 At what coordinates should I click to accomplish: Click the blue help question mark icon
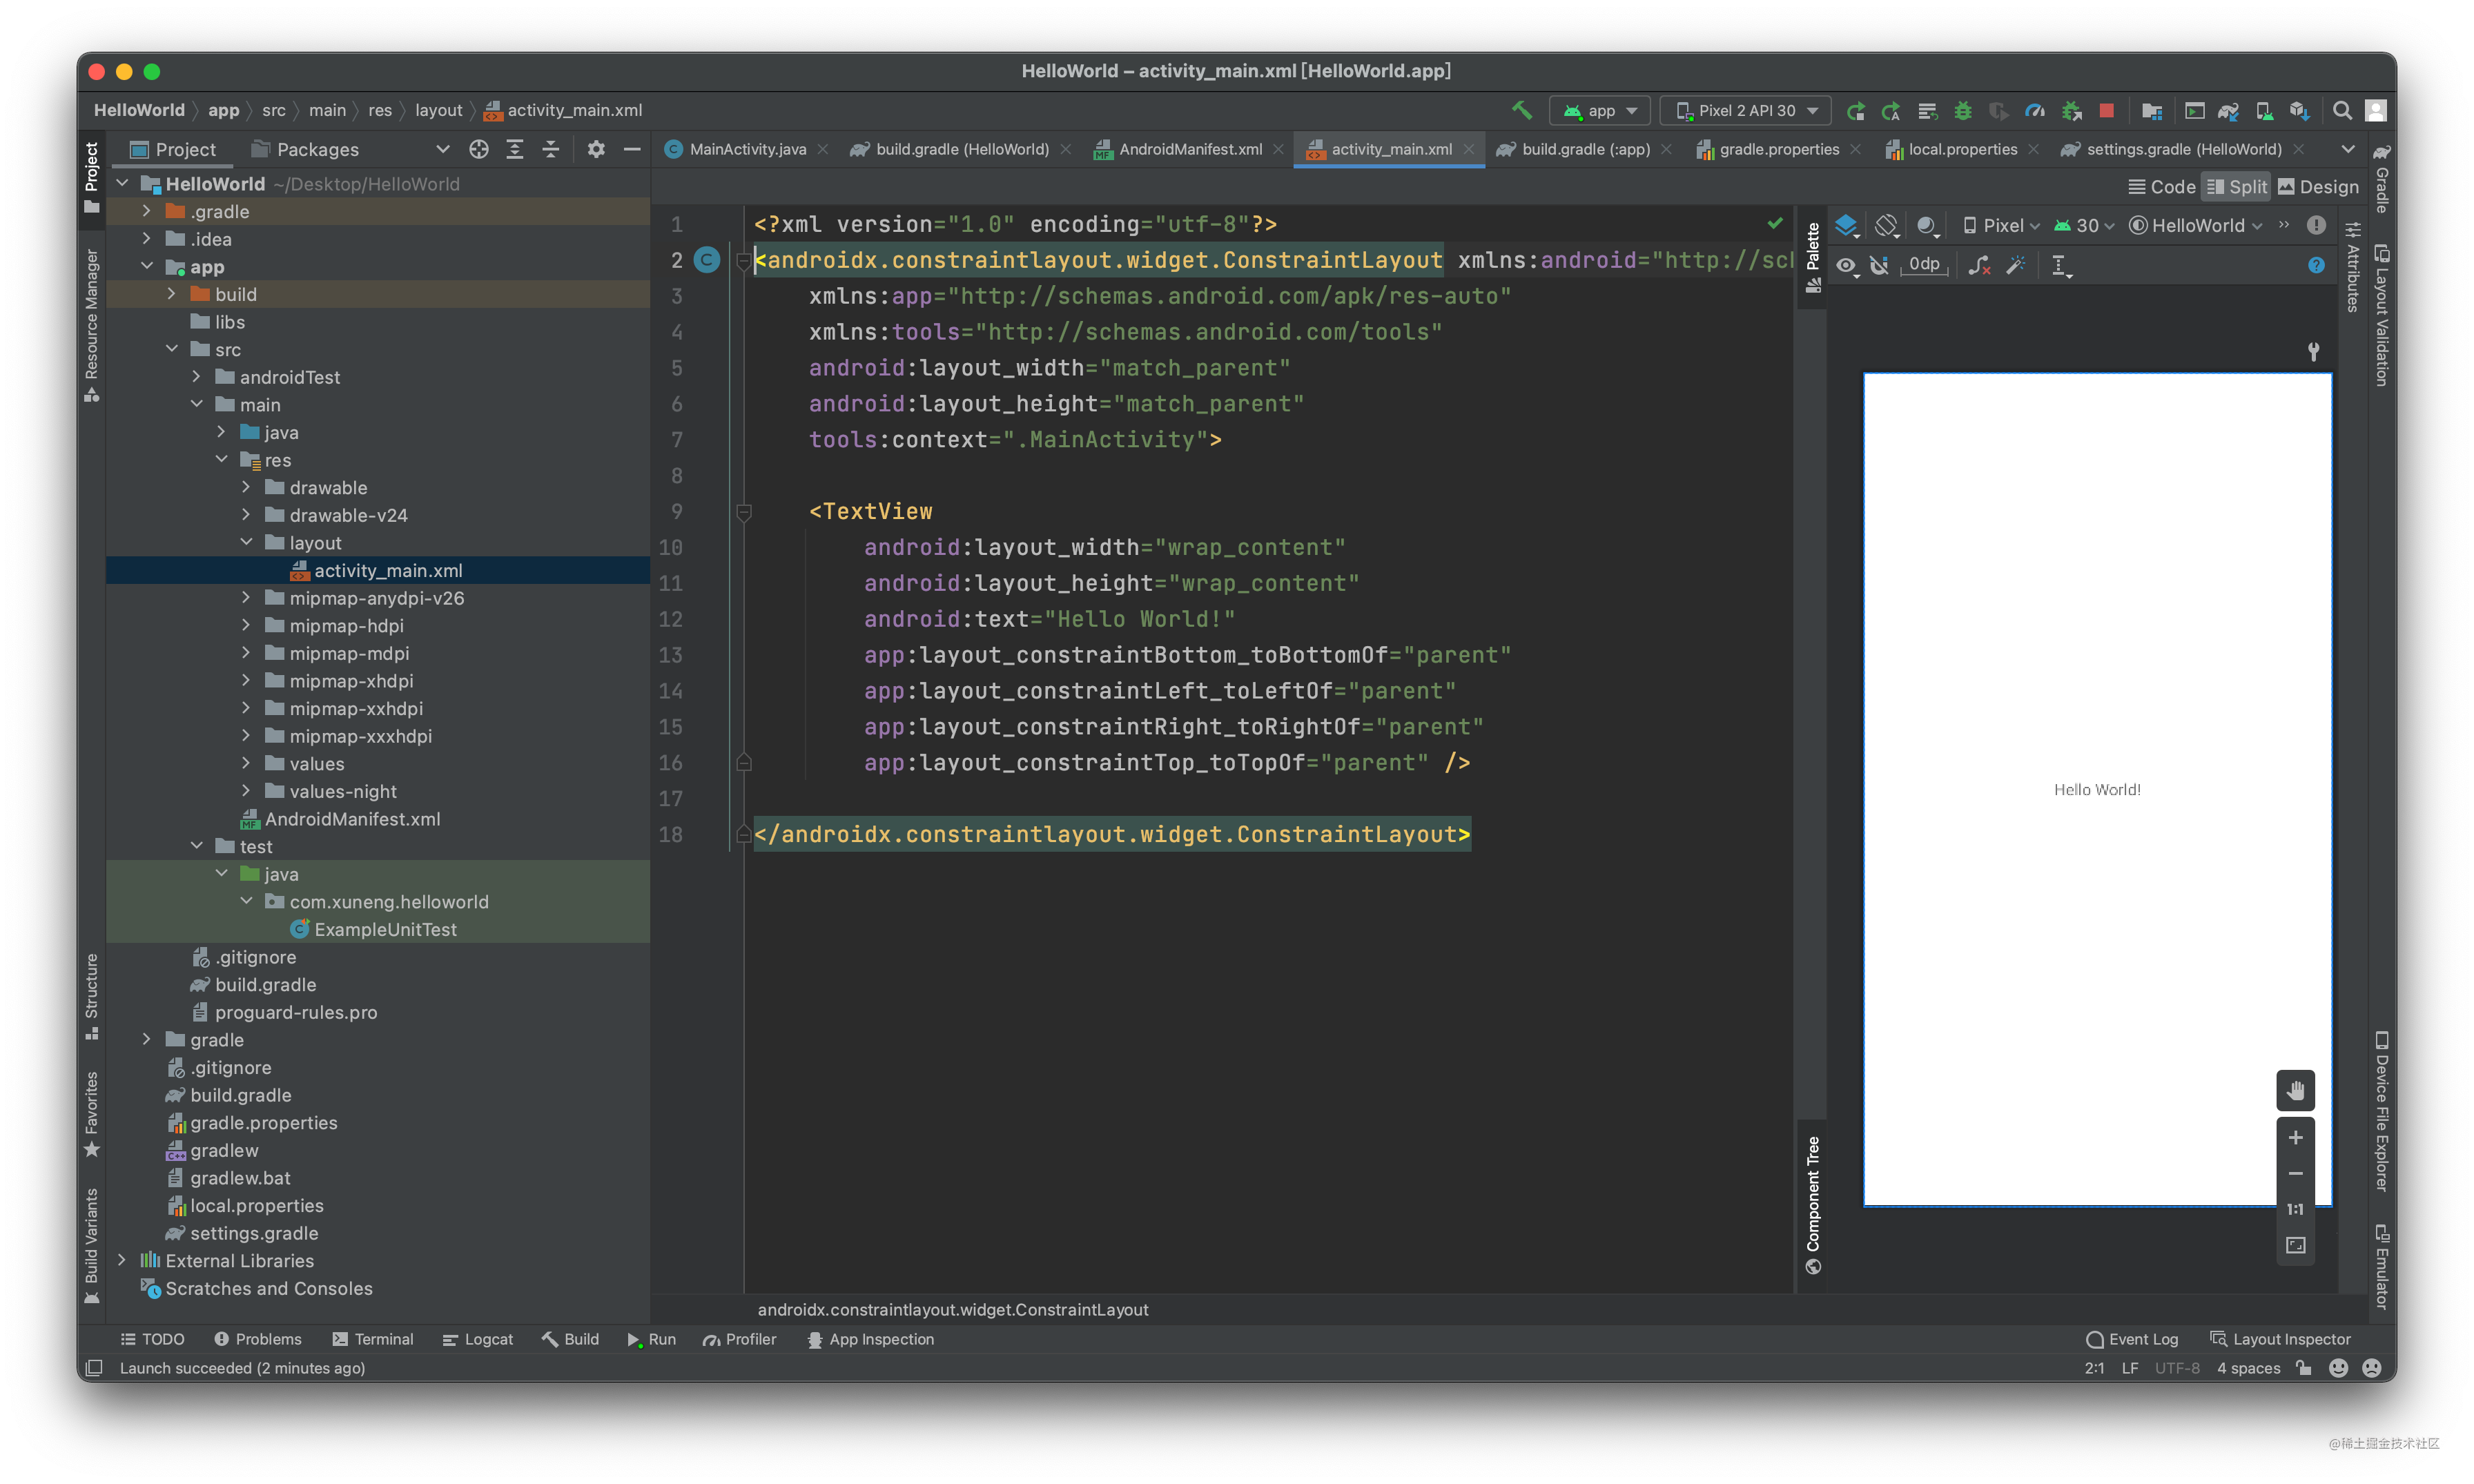coord(2316,265)
